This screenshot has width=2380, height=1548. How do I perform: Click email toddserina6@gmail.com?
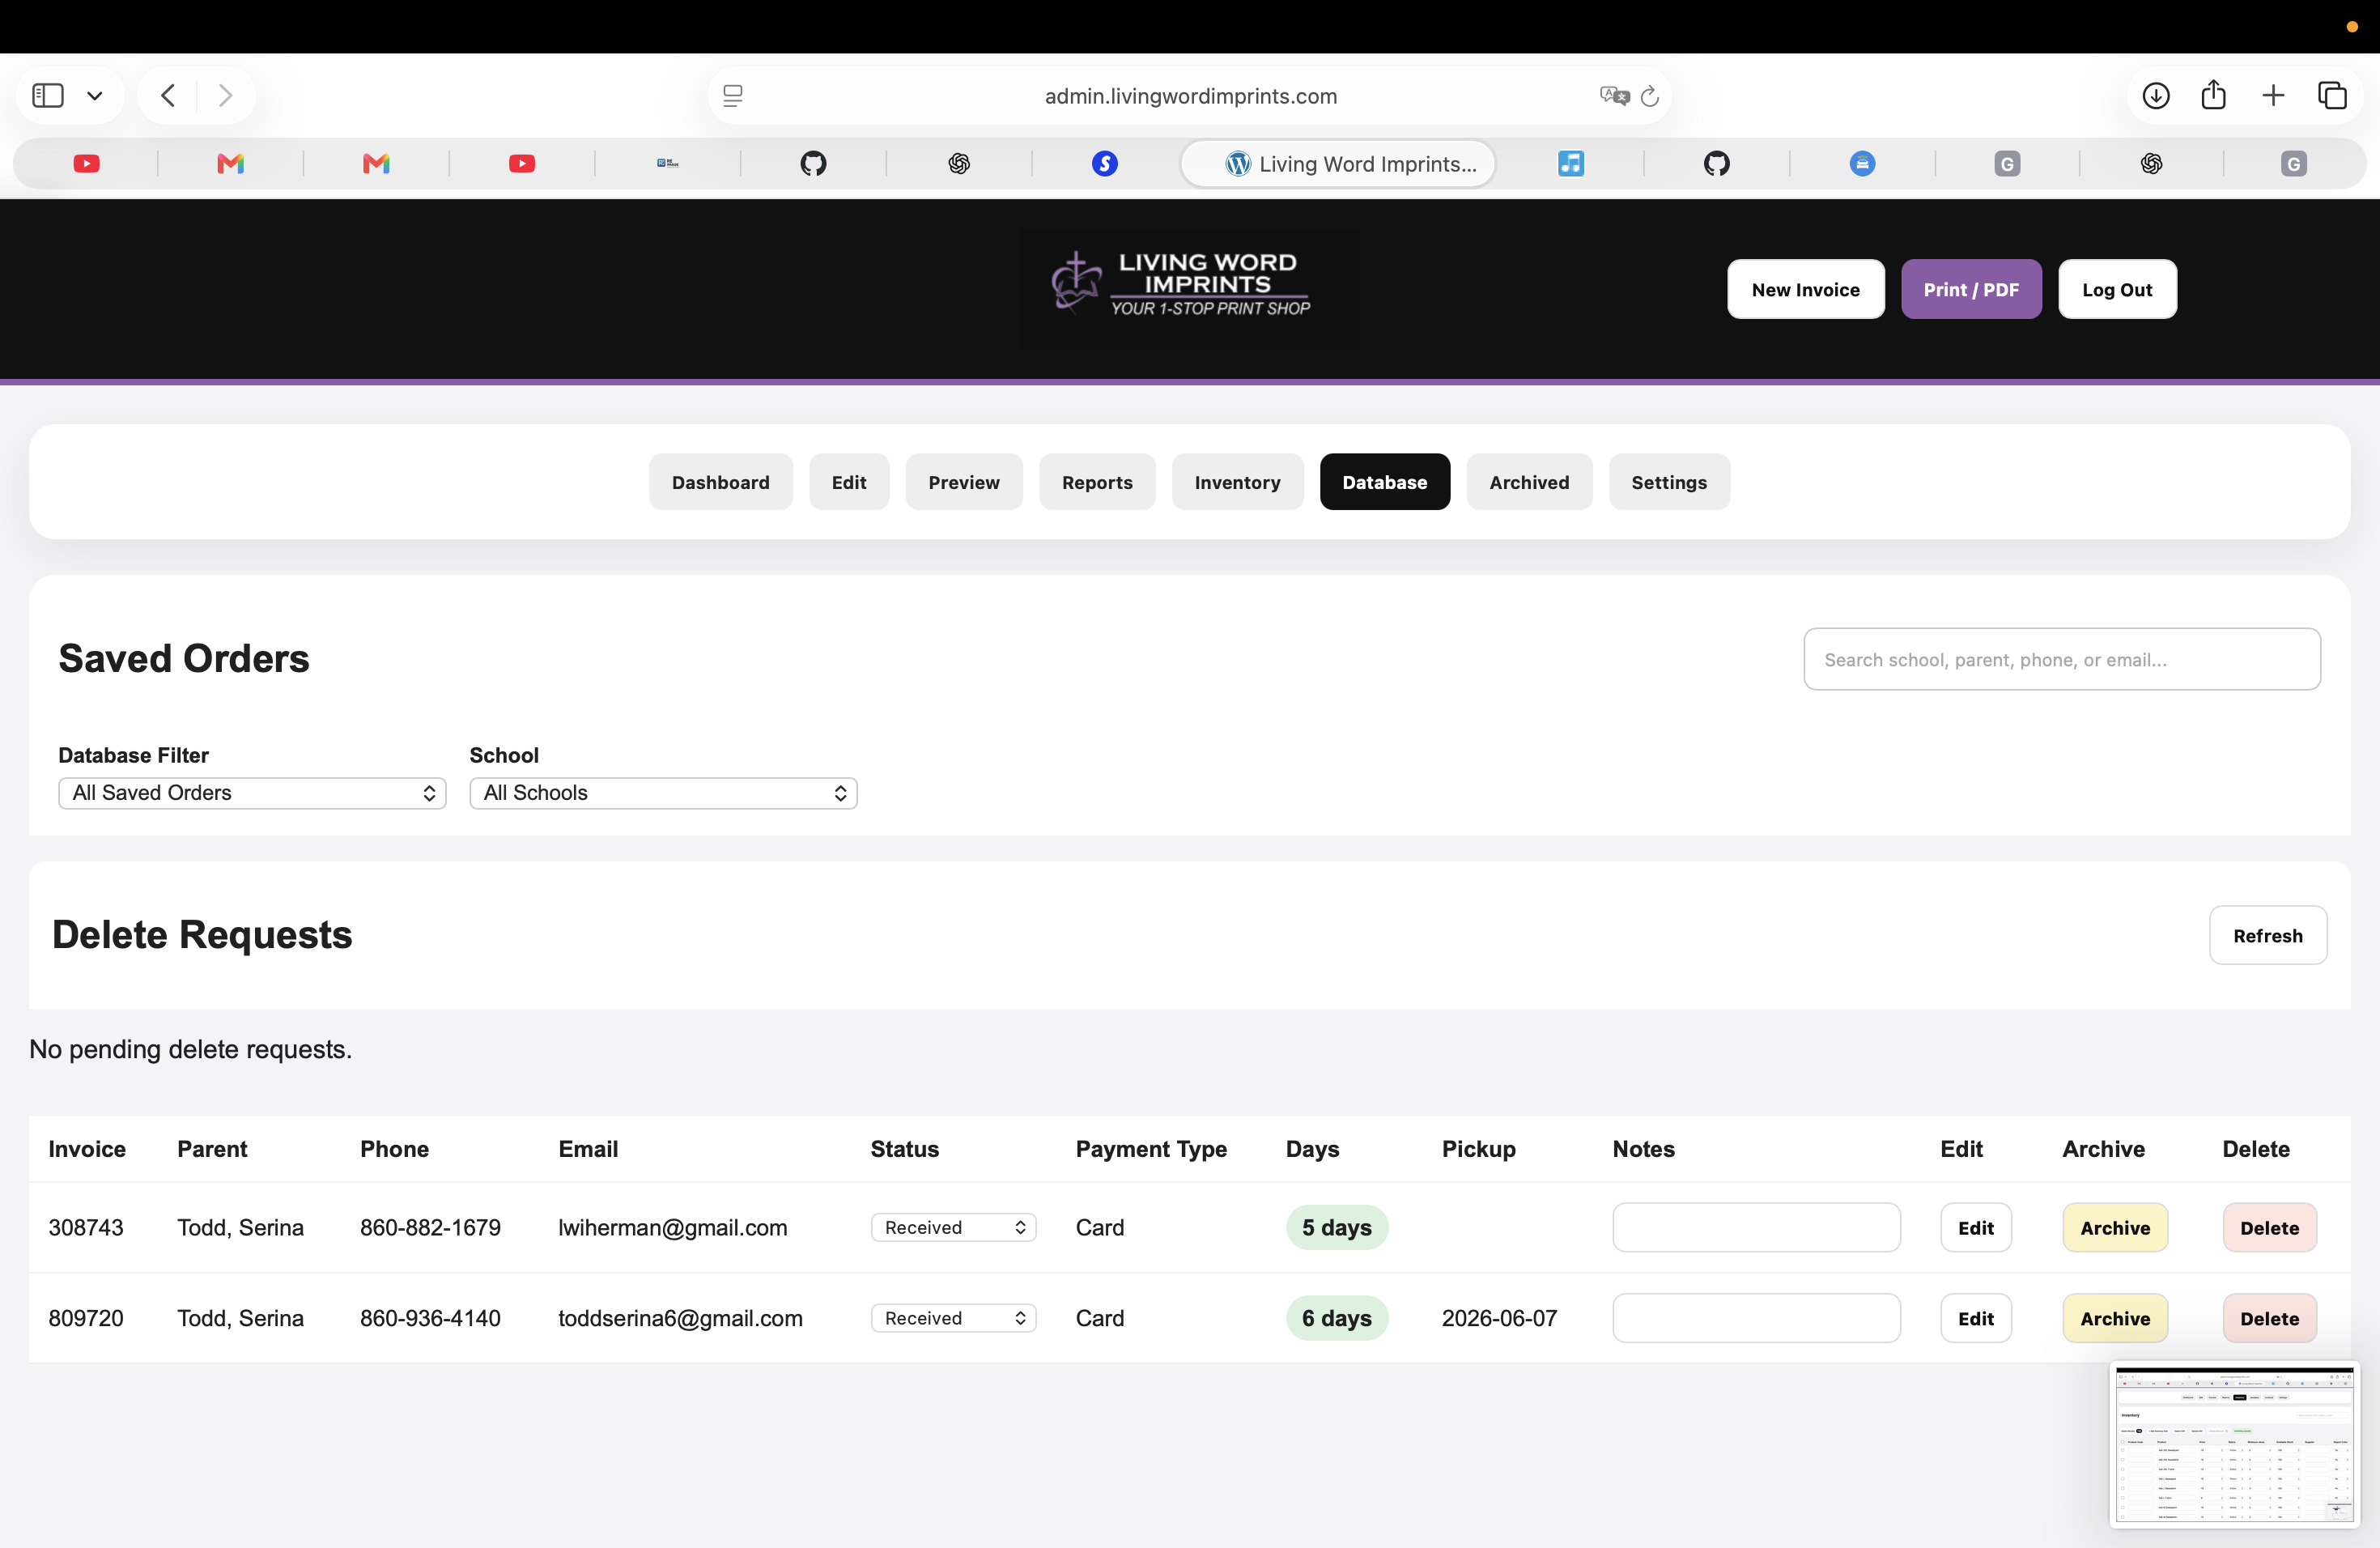[x=680, y=1318]
